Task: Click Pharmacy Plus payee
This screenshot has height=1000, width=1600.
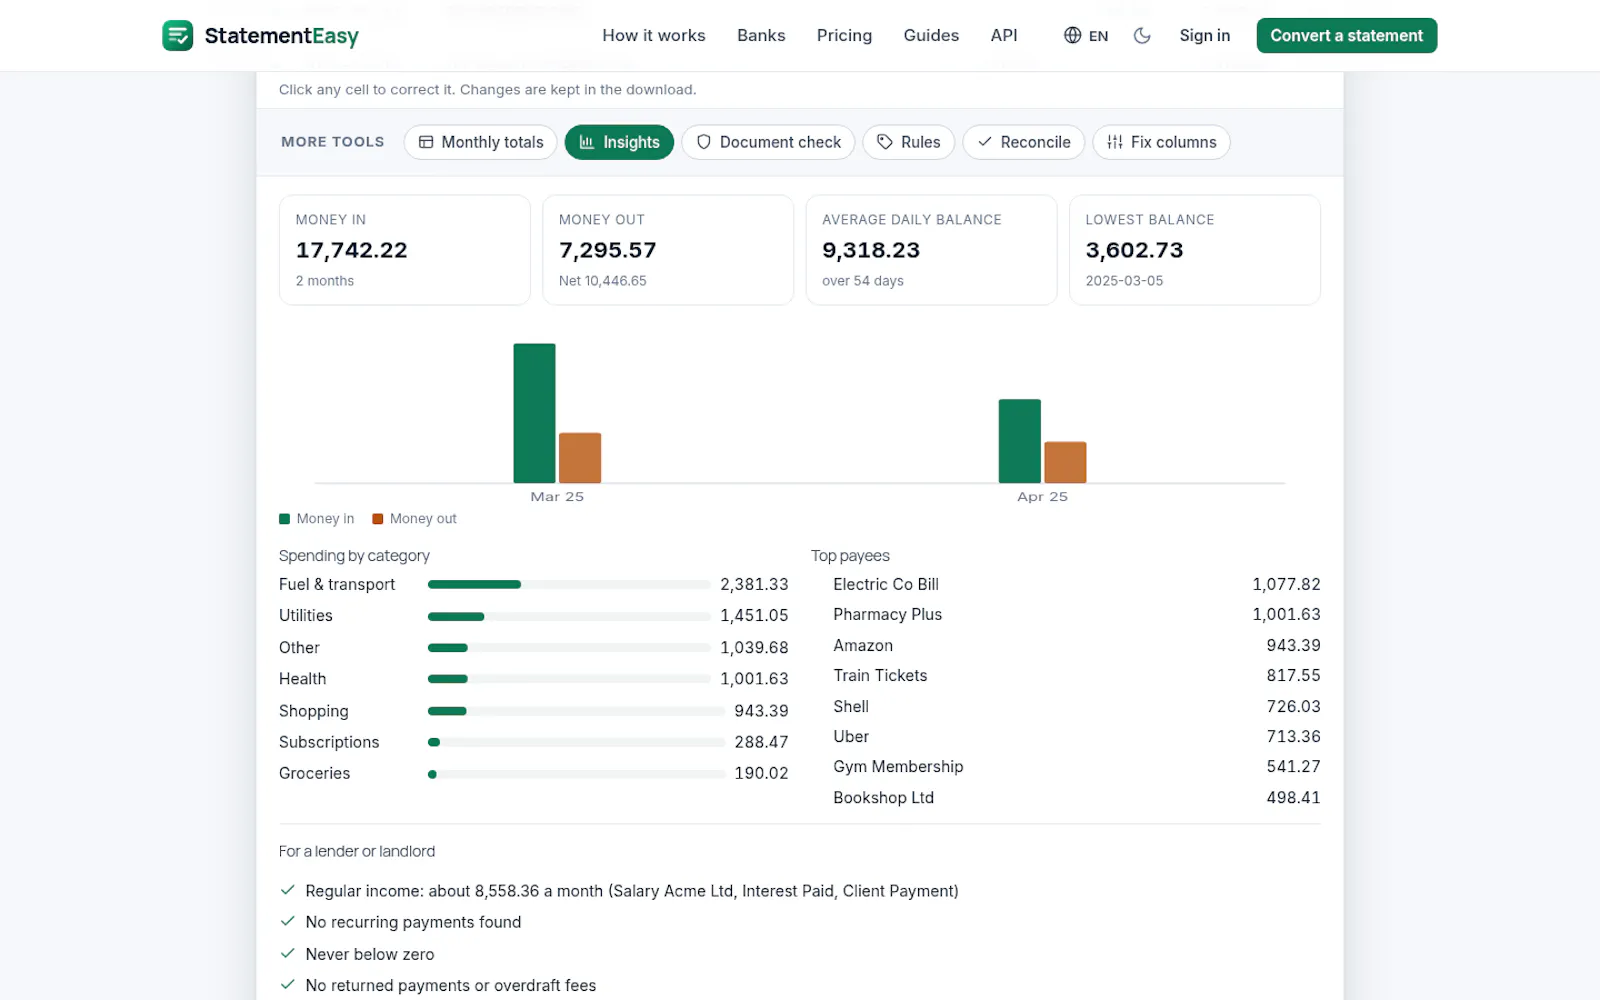Action: pos(887,614)
